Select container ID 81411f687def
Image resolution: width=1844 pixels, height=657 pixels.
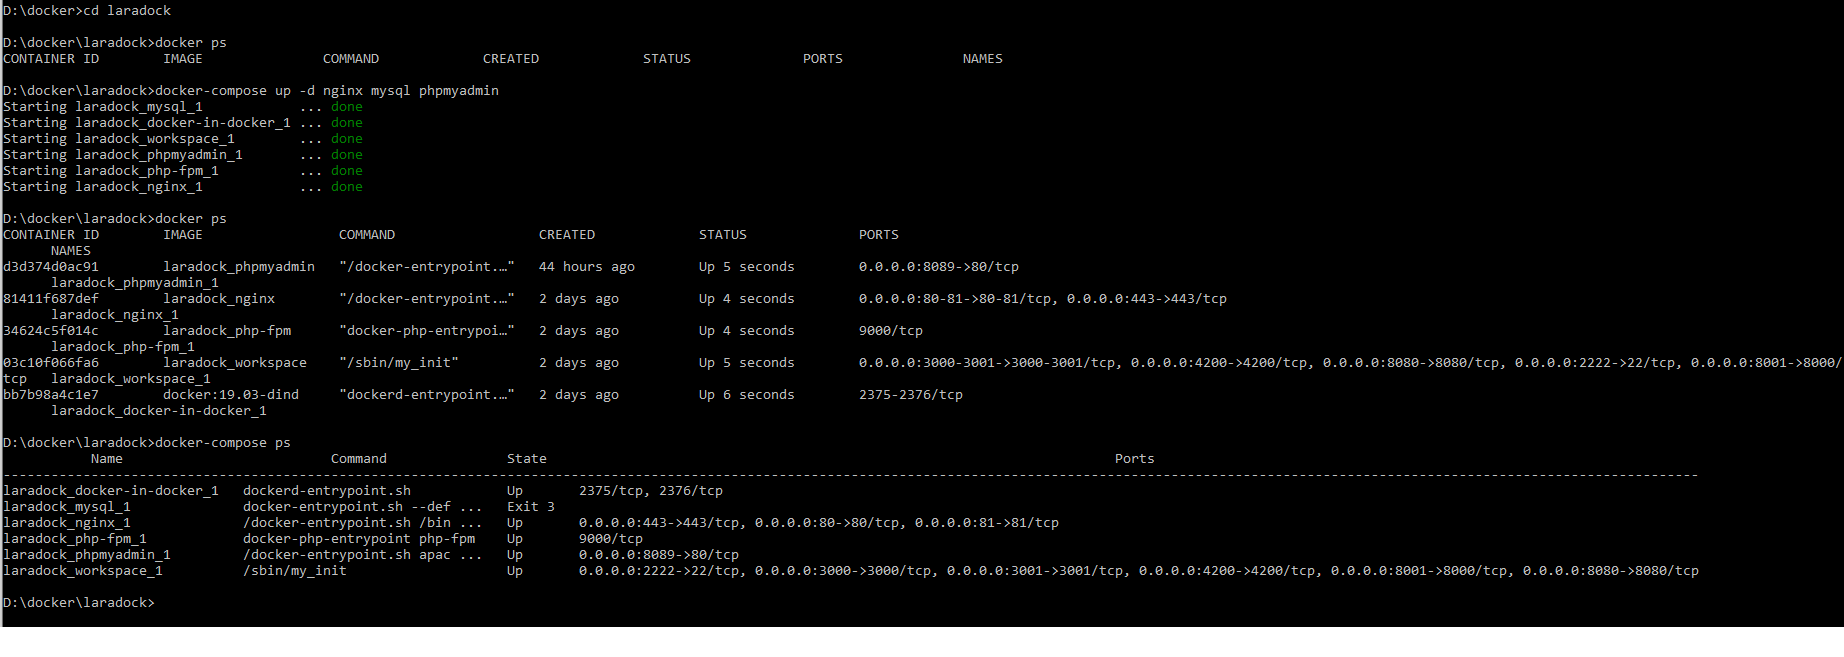(x=51, y=299)
